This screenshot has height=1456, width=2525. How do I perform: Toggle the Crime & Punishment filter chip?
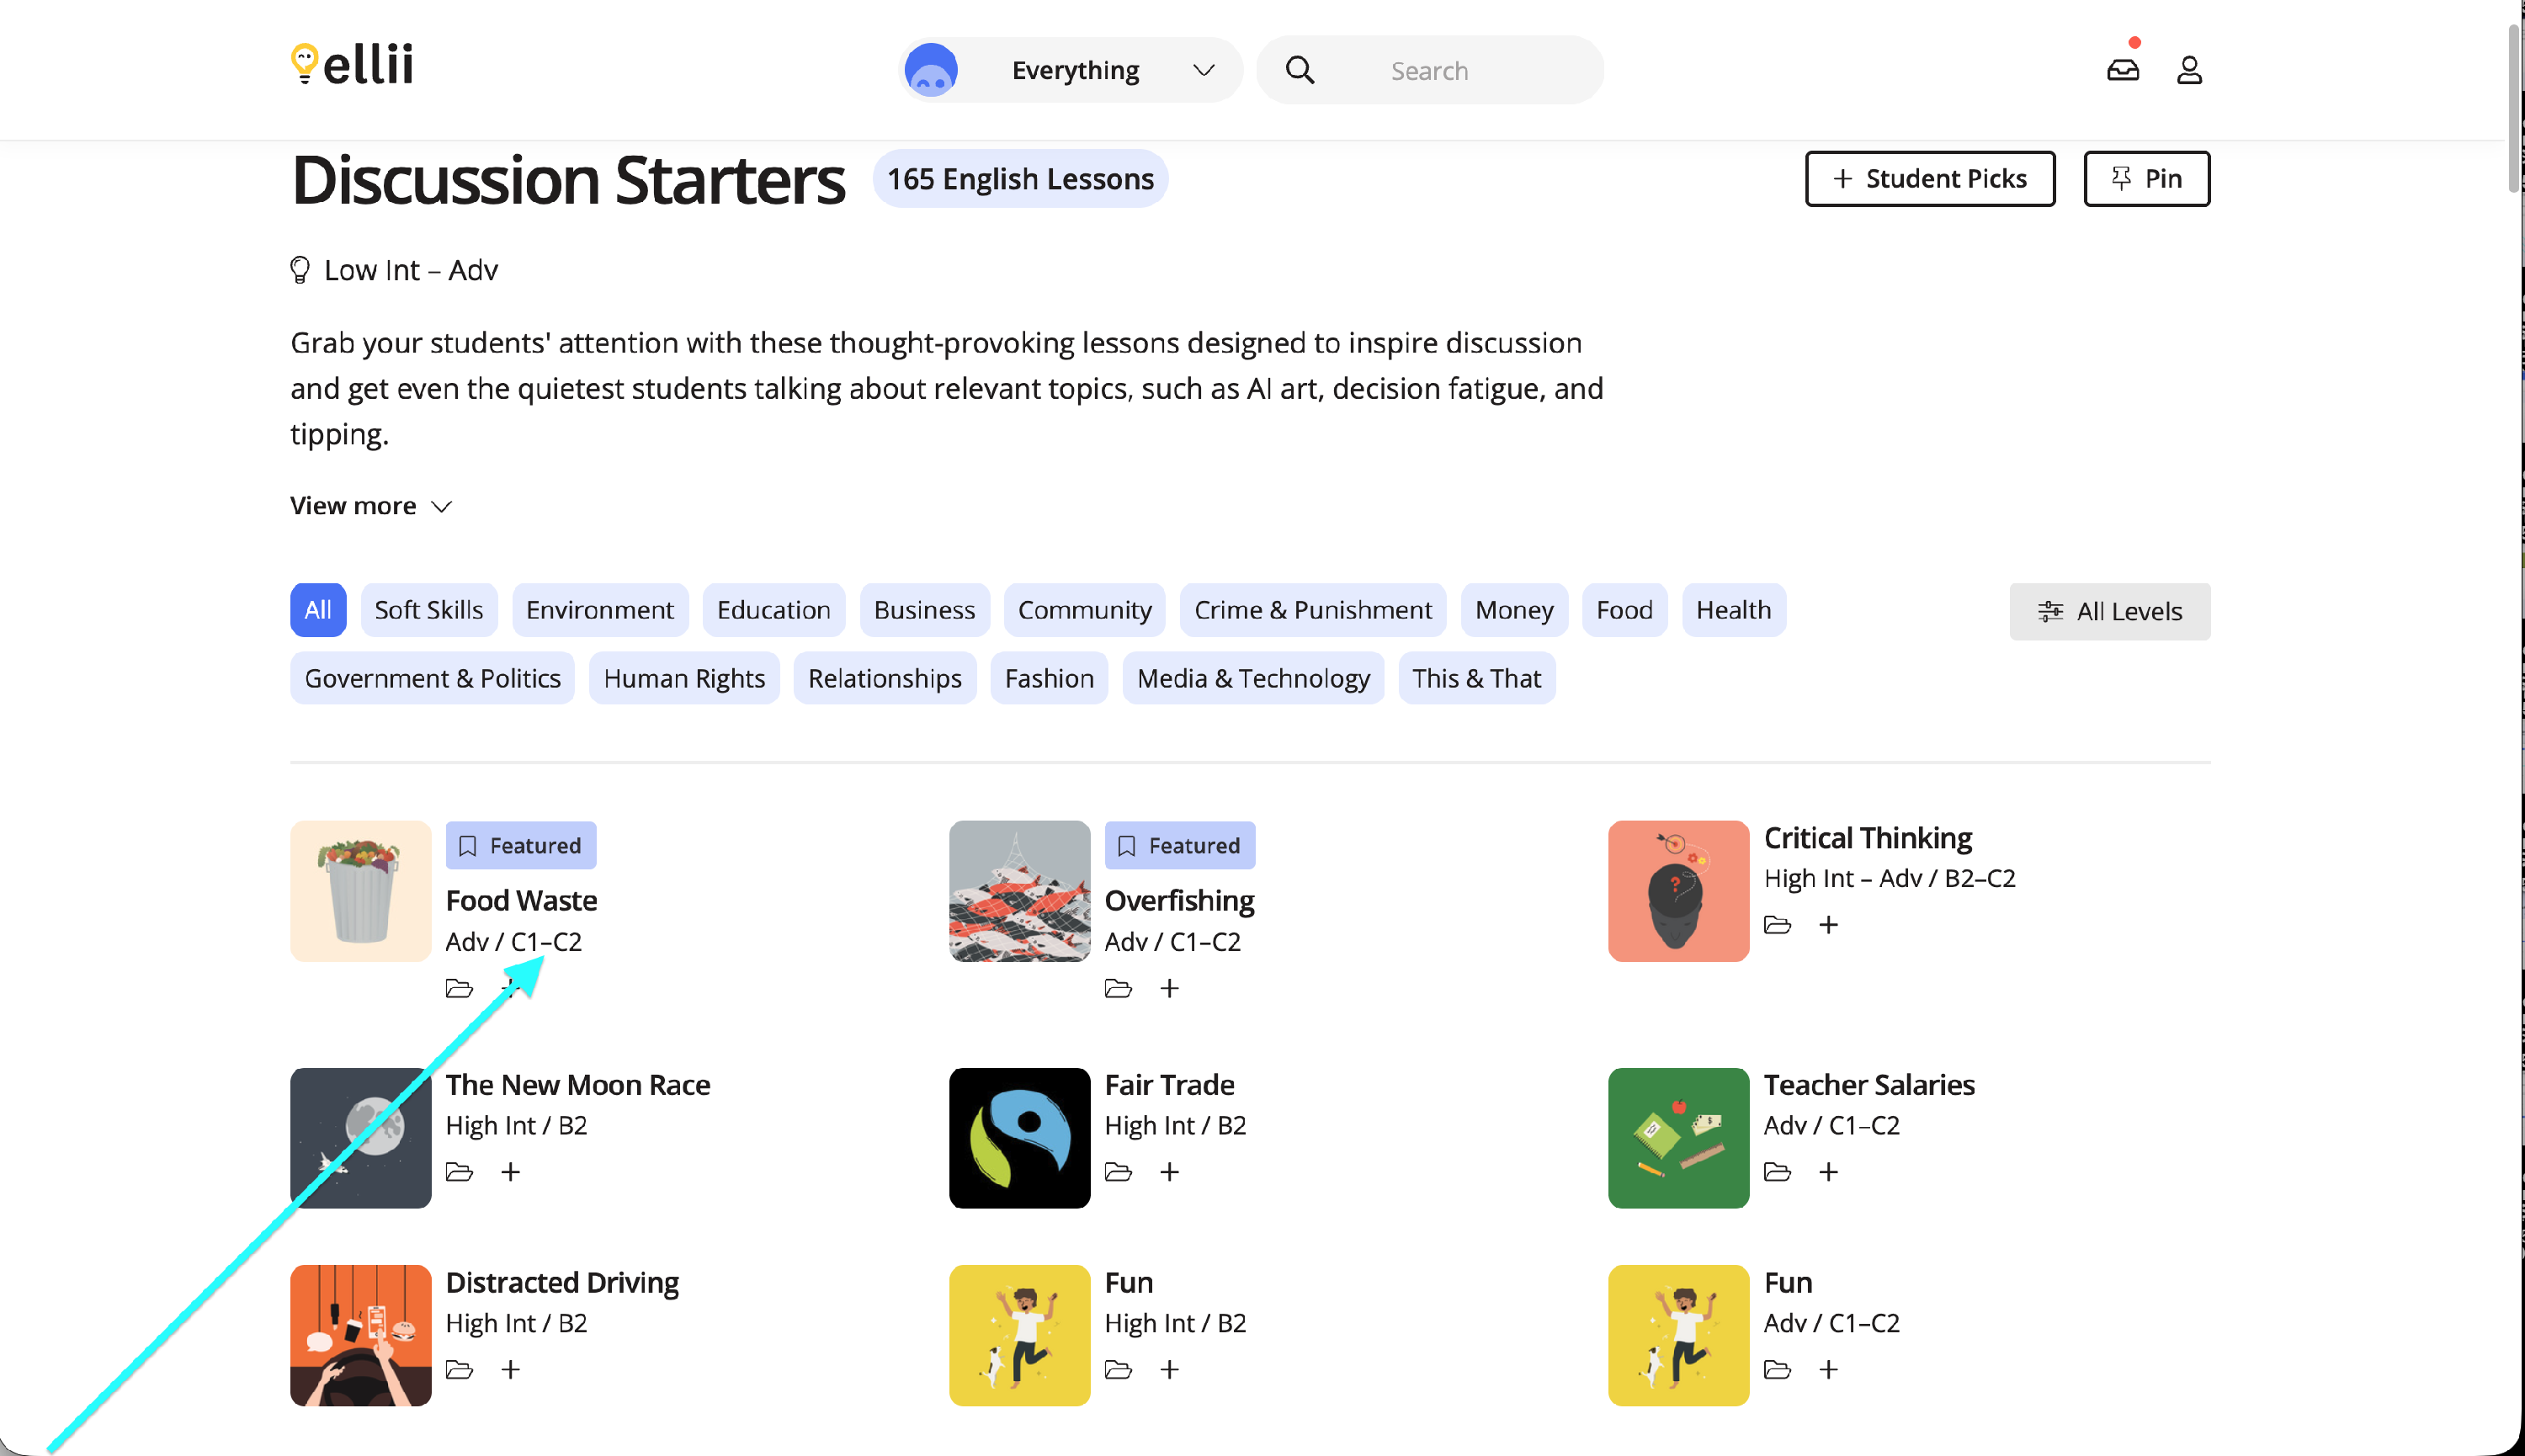click(1312, 610)
